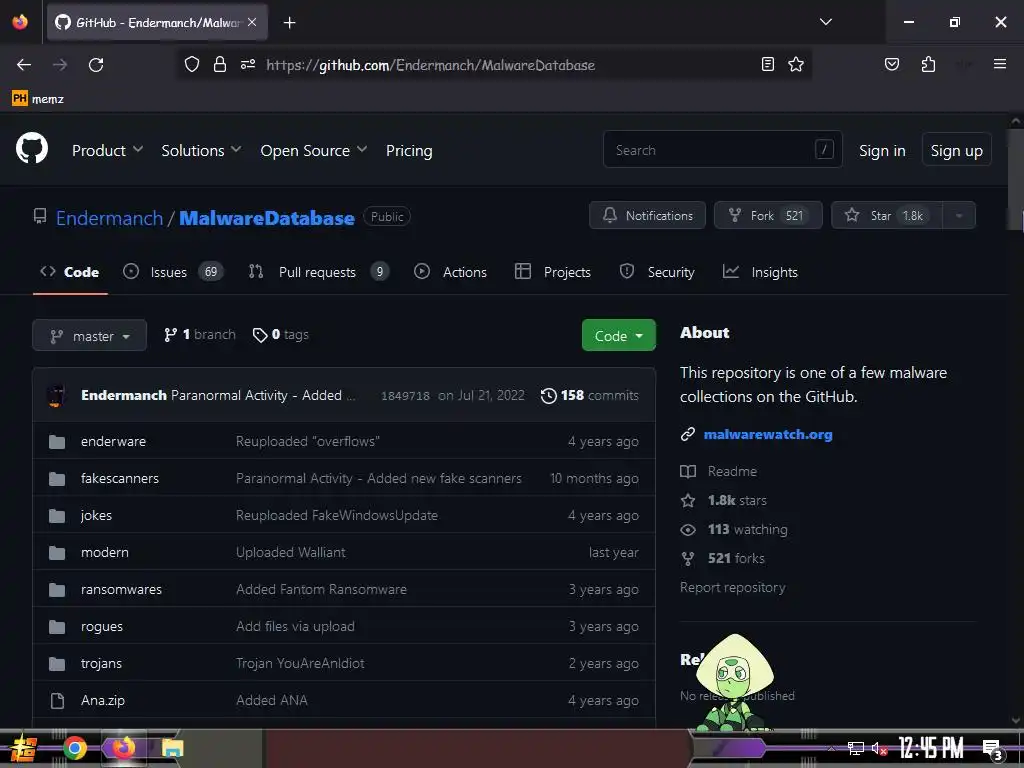Bookmark this page with the star icon

[795, 64]
